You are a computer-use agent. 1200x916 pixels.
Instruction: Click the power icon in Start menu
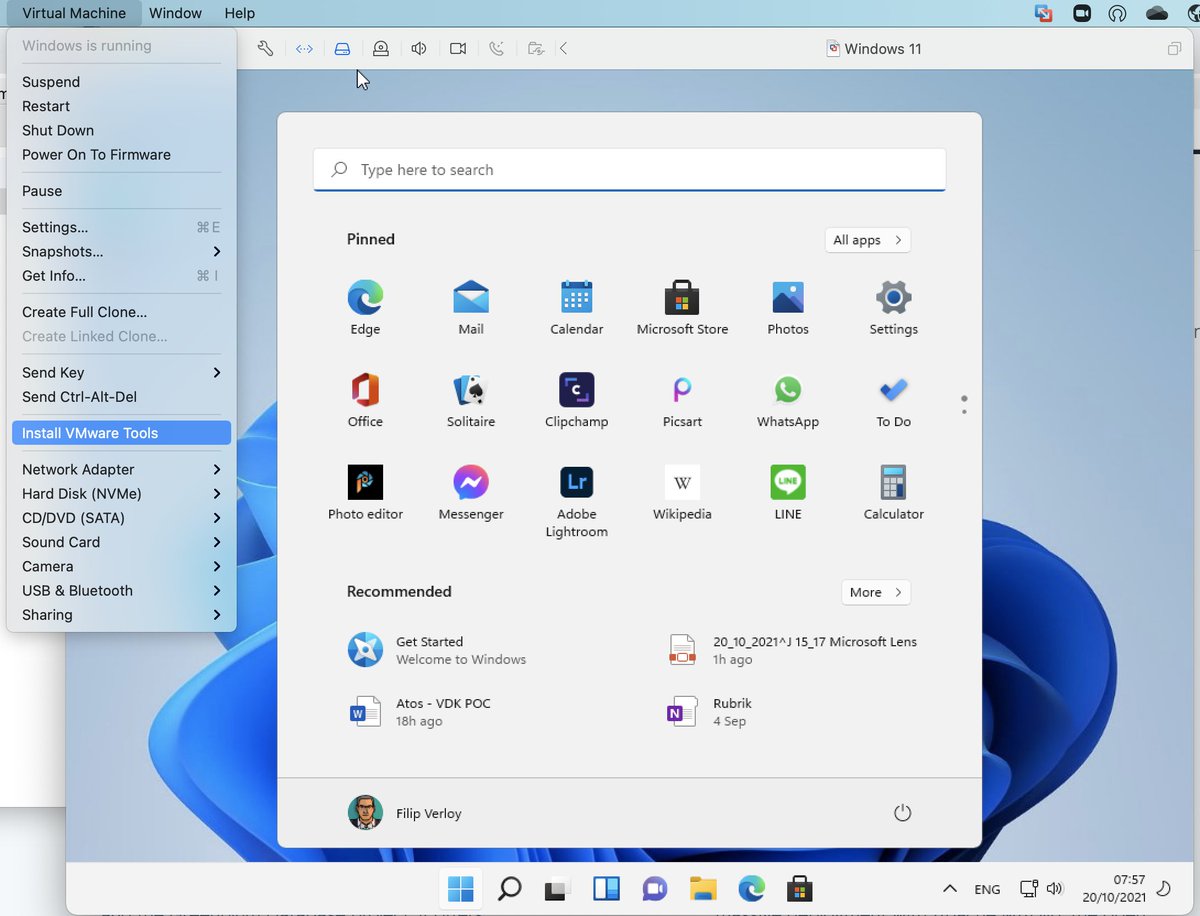[902, 813]
